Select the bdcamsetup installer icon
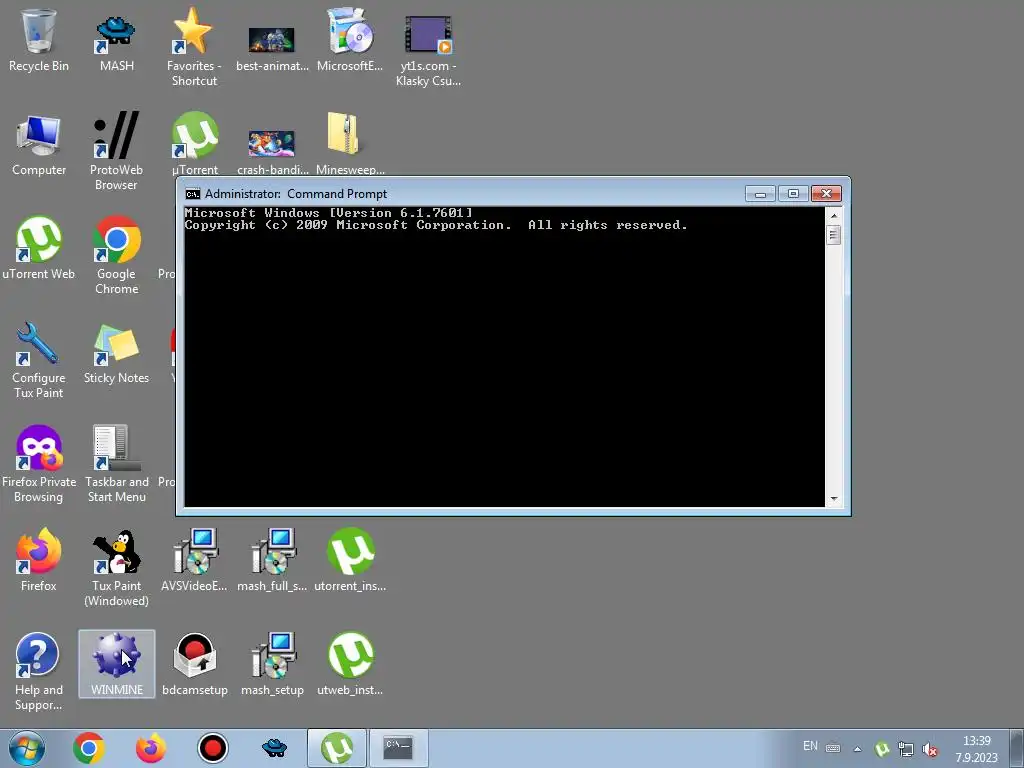 195,664
